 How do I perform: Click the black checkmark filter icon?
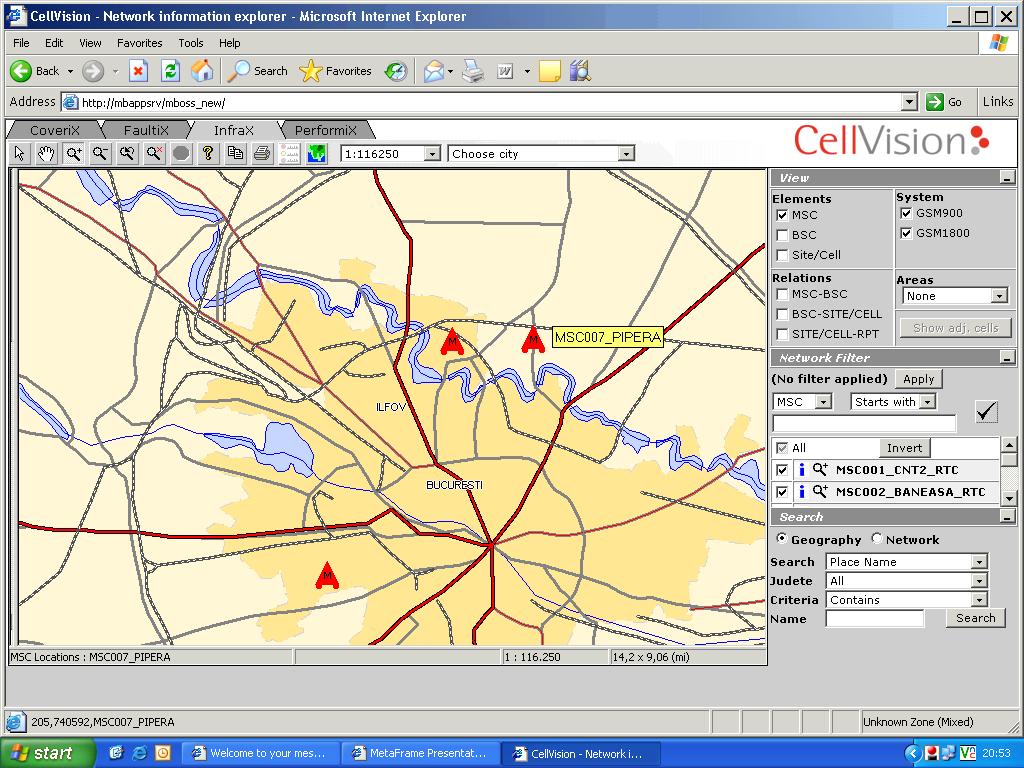click(x=986, y=411)
